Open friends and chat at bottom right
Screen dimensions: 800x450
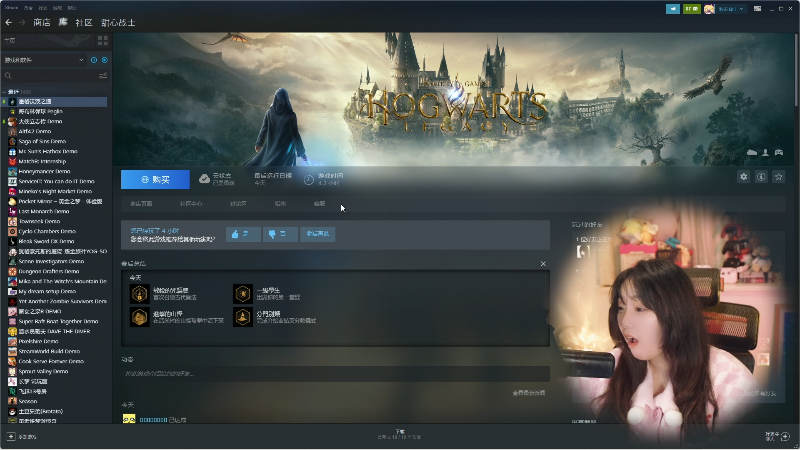[x=778, y=436]
